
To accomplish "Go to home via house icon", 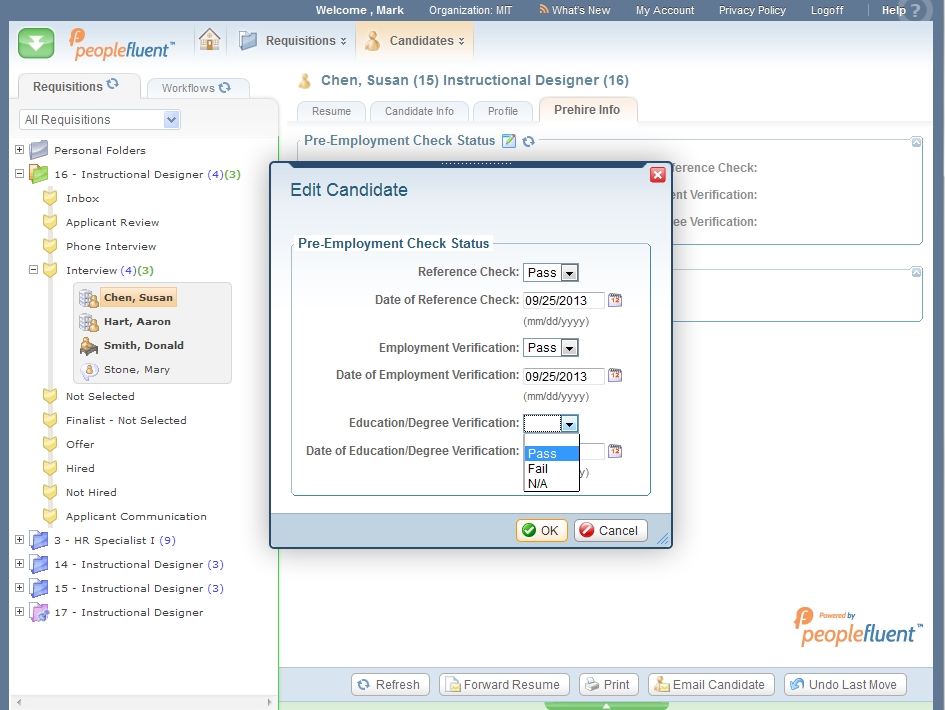I will tap(209, 40).
